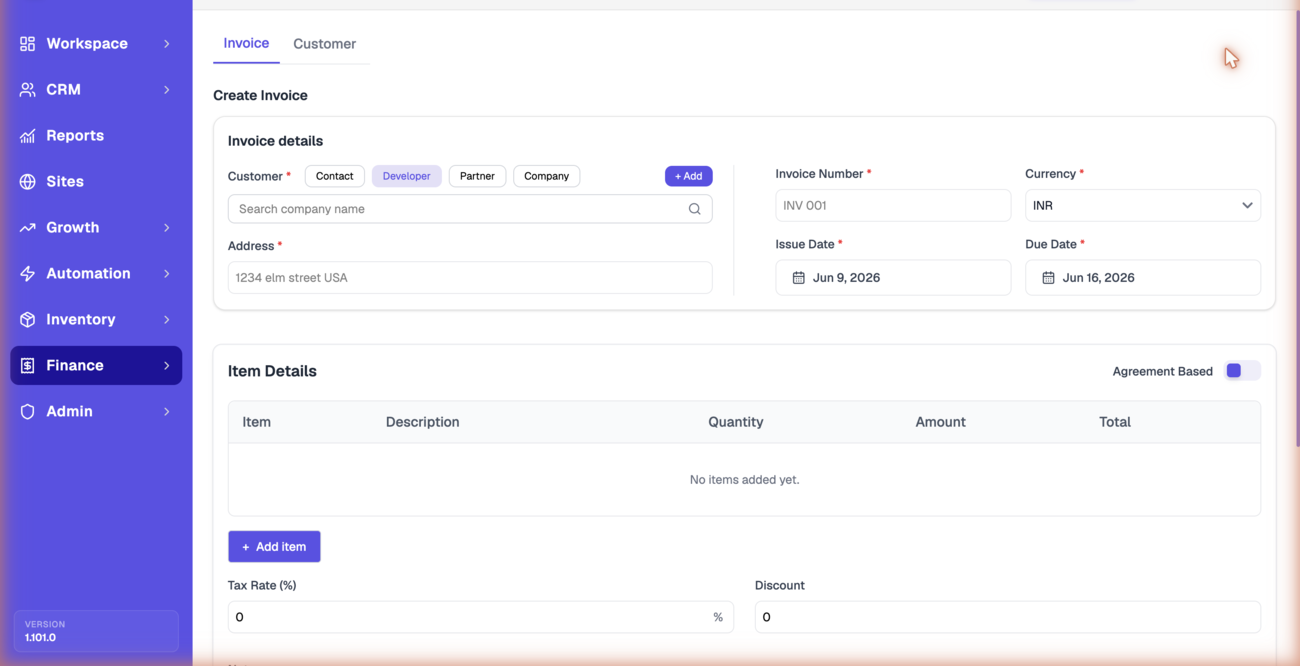
Task: Click the page vertical scrollbar
Action: point(1297,230)
